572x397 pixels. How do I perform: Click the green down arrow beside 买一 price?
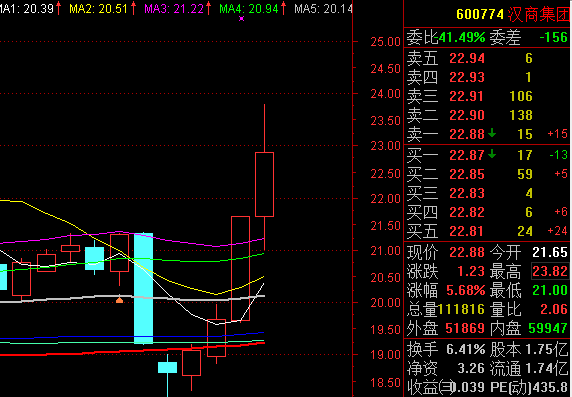click(x=492, y=154)
